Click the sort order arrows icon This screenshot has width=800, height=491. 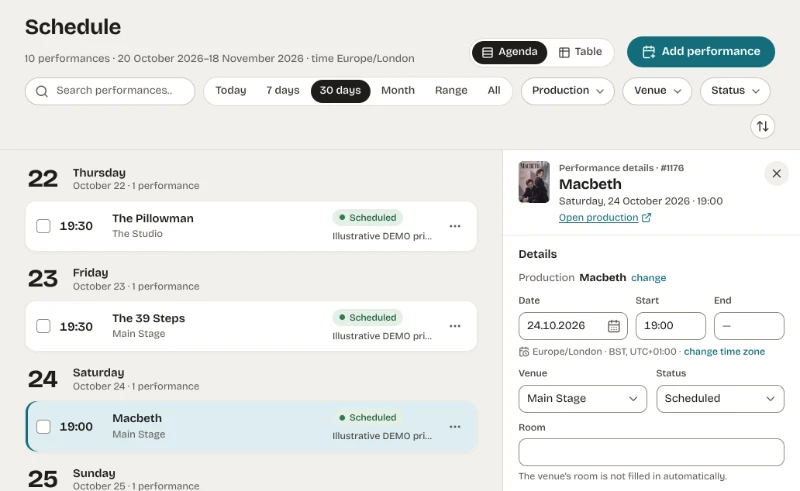pyautogui.click(x=762, y=126)
